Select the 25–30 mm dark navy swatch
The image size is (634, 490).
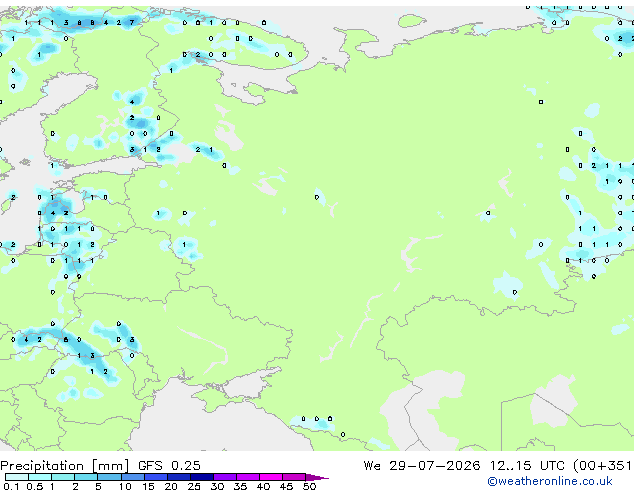[x=201, y=477]
